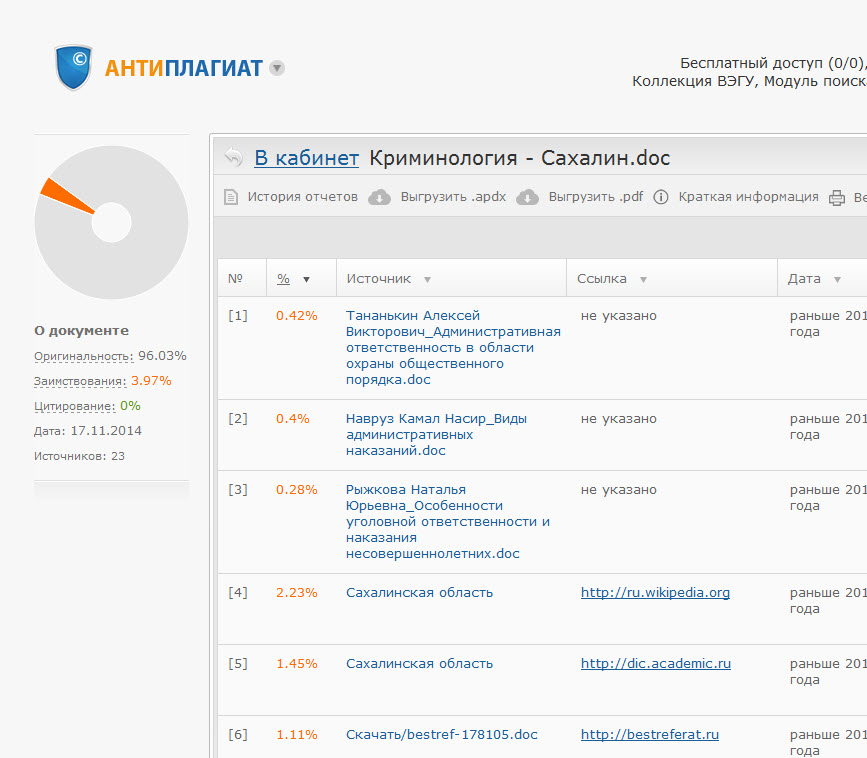Open the Источник column dropdown arrow
Screen dimensions: 867x758
(x=427, y=279)
